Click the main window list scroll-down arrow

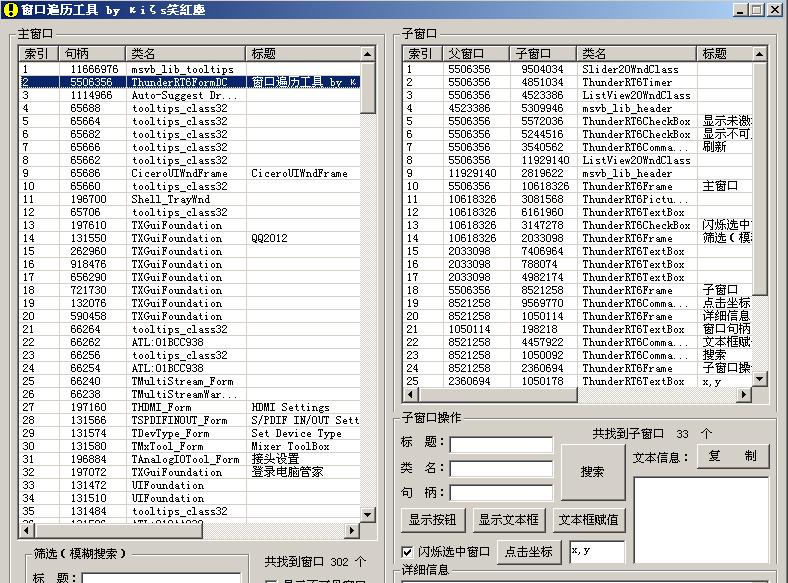click(368, 514)
